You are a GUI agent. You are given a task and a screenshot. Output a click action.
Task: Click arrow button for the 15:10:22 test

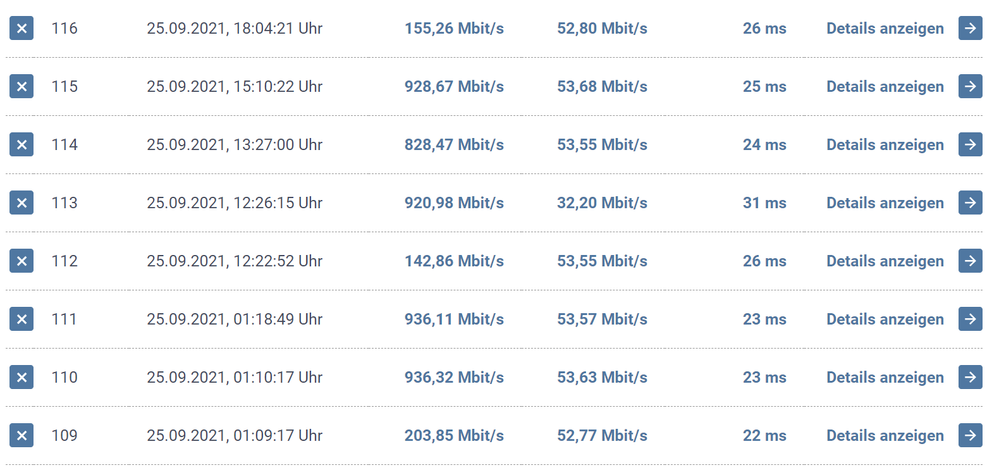[970, 87]
